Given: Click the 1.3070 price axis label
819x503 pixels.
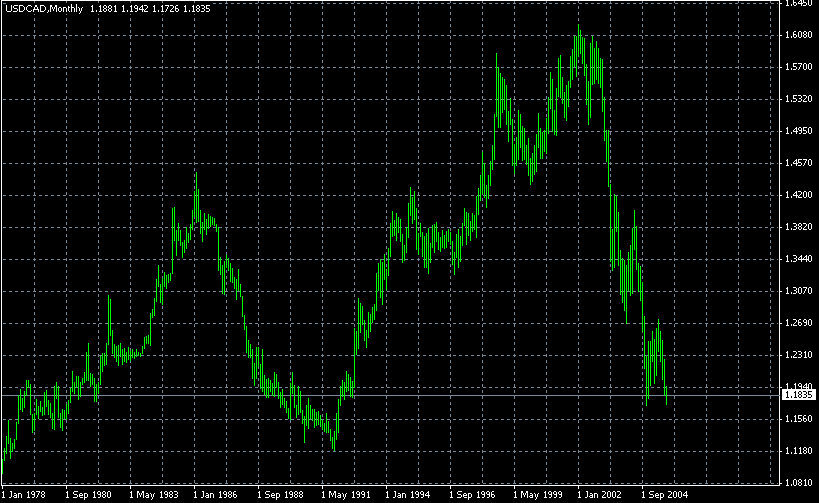Looking at the screenshot, I should coord(799,291).
